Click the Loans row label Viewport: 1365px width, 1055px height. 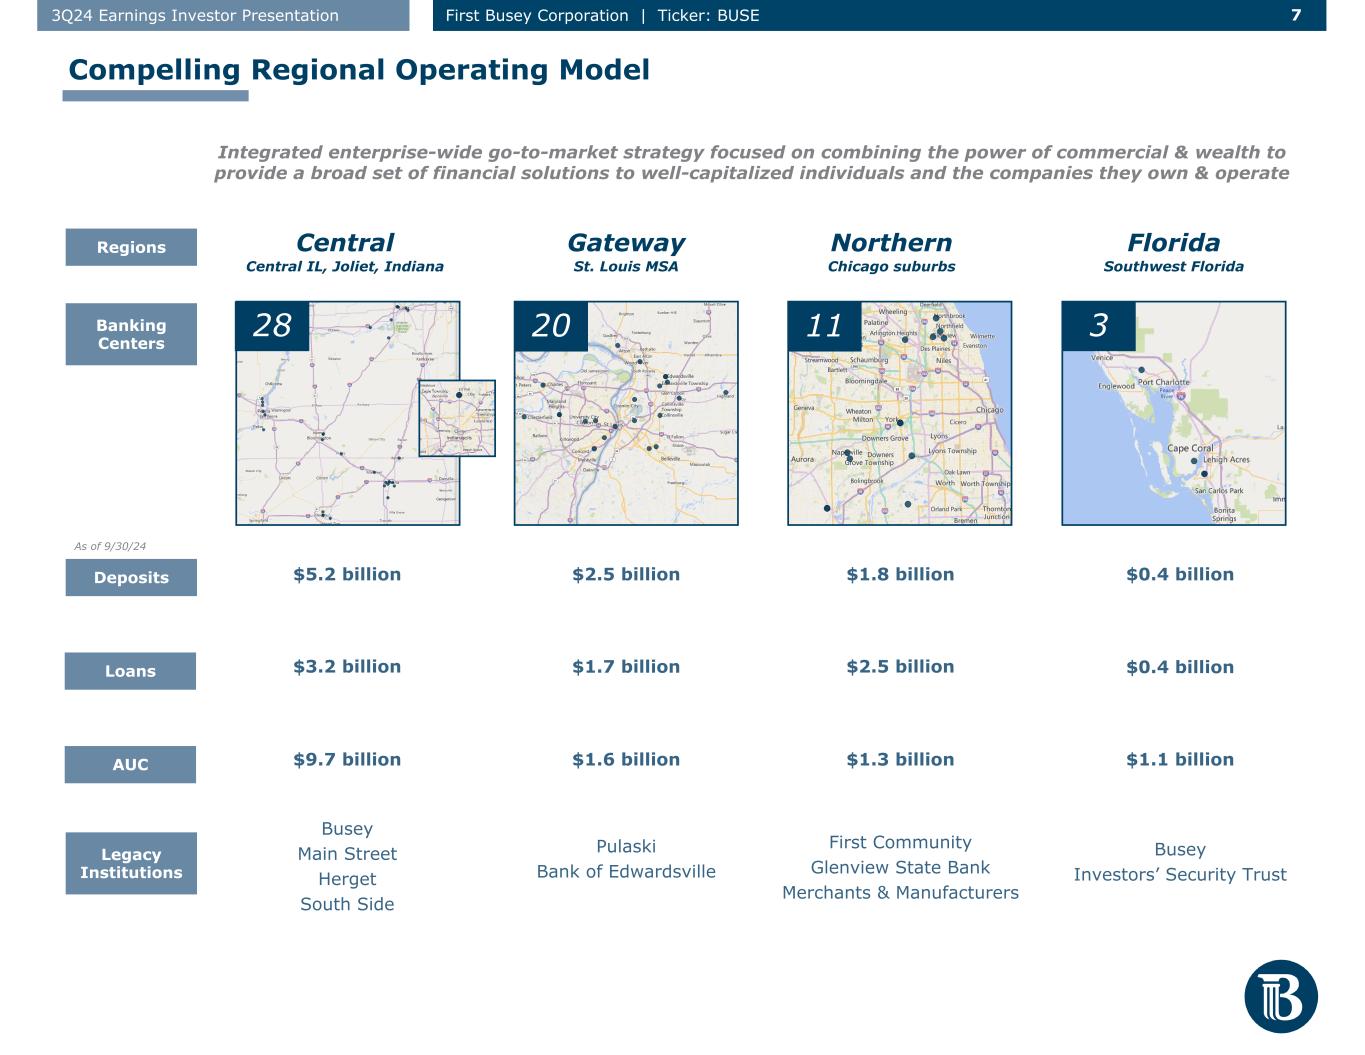pyautogui.click(x=130, y=671)
